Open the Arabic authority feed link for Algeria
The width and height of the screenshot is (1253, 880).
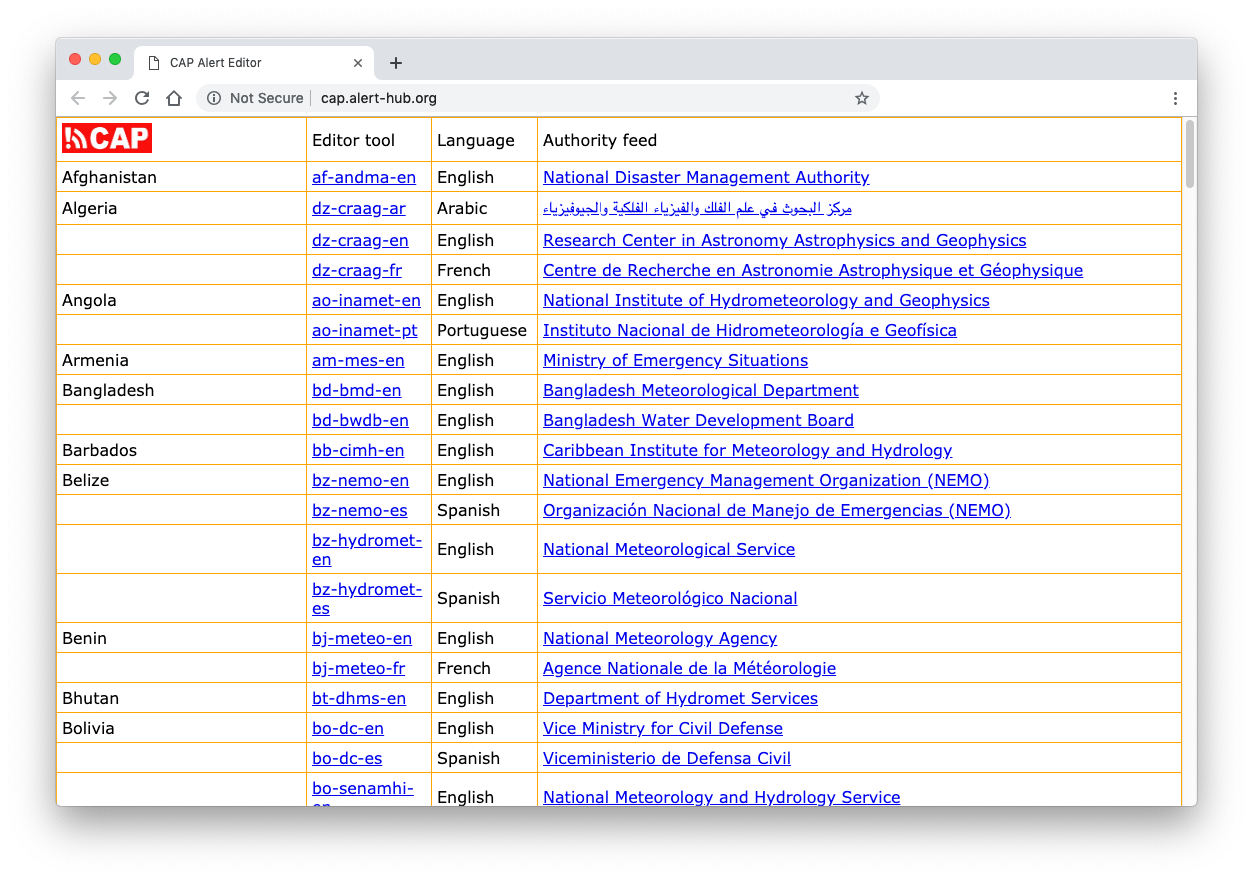pyautogui.click(x=697, y=208)
